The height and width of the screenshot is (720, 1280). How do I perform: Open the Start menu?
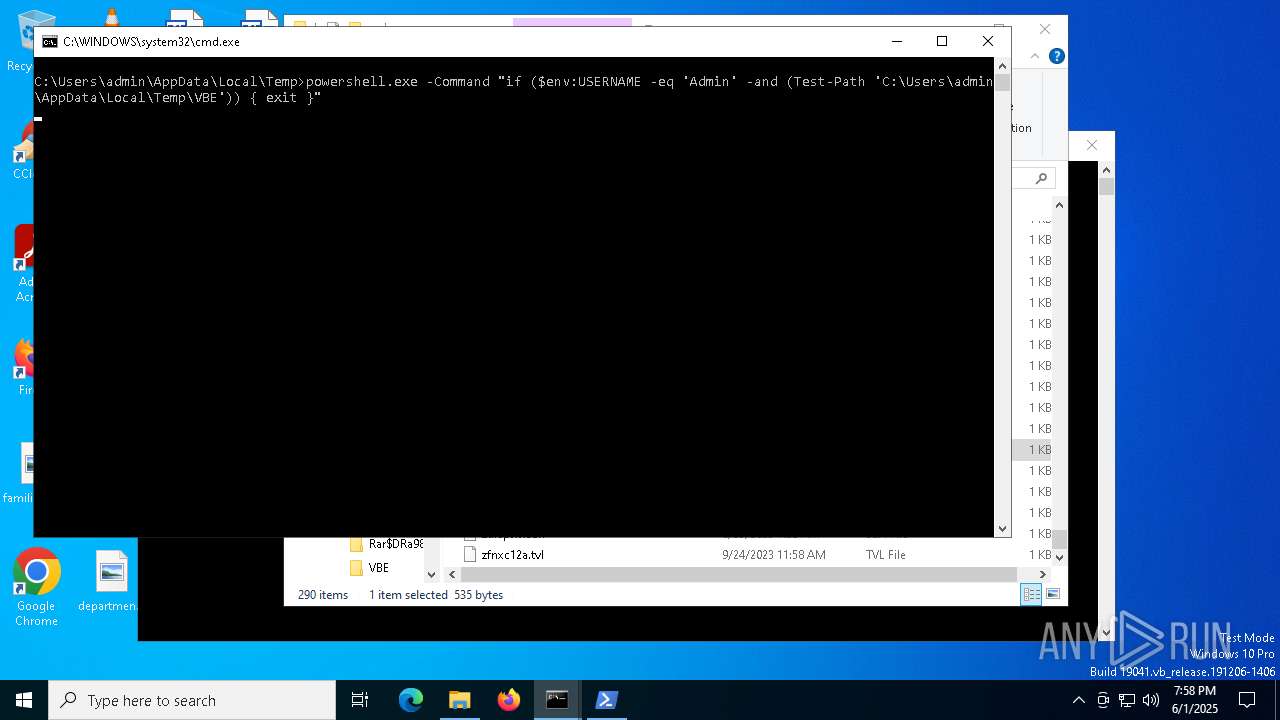24,700
